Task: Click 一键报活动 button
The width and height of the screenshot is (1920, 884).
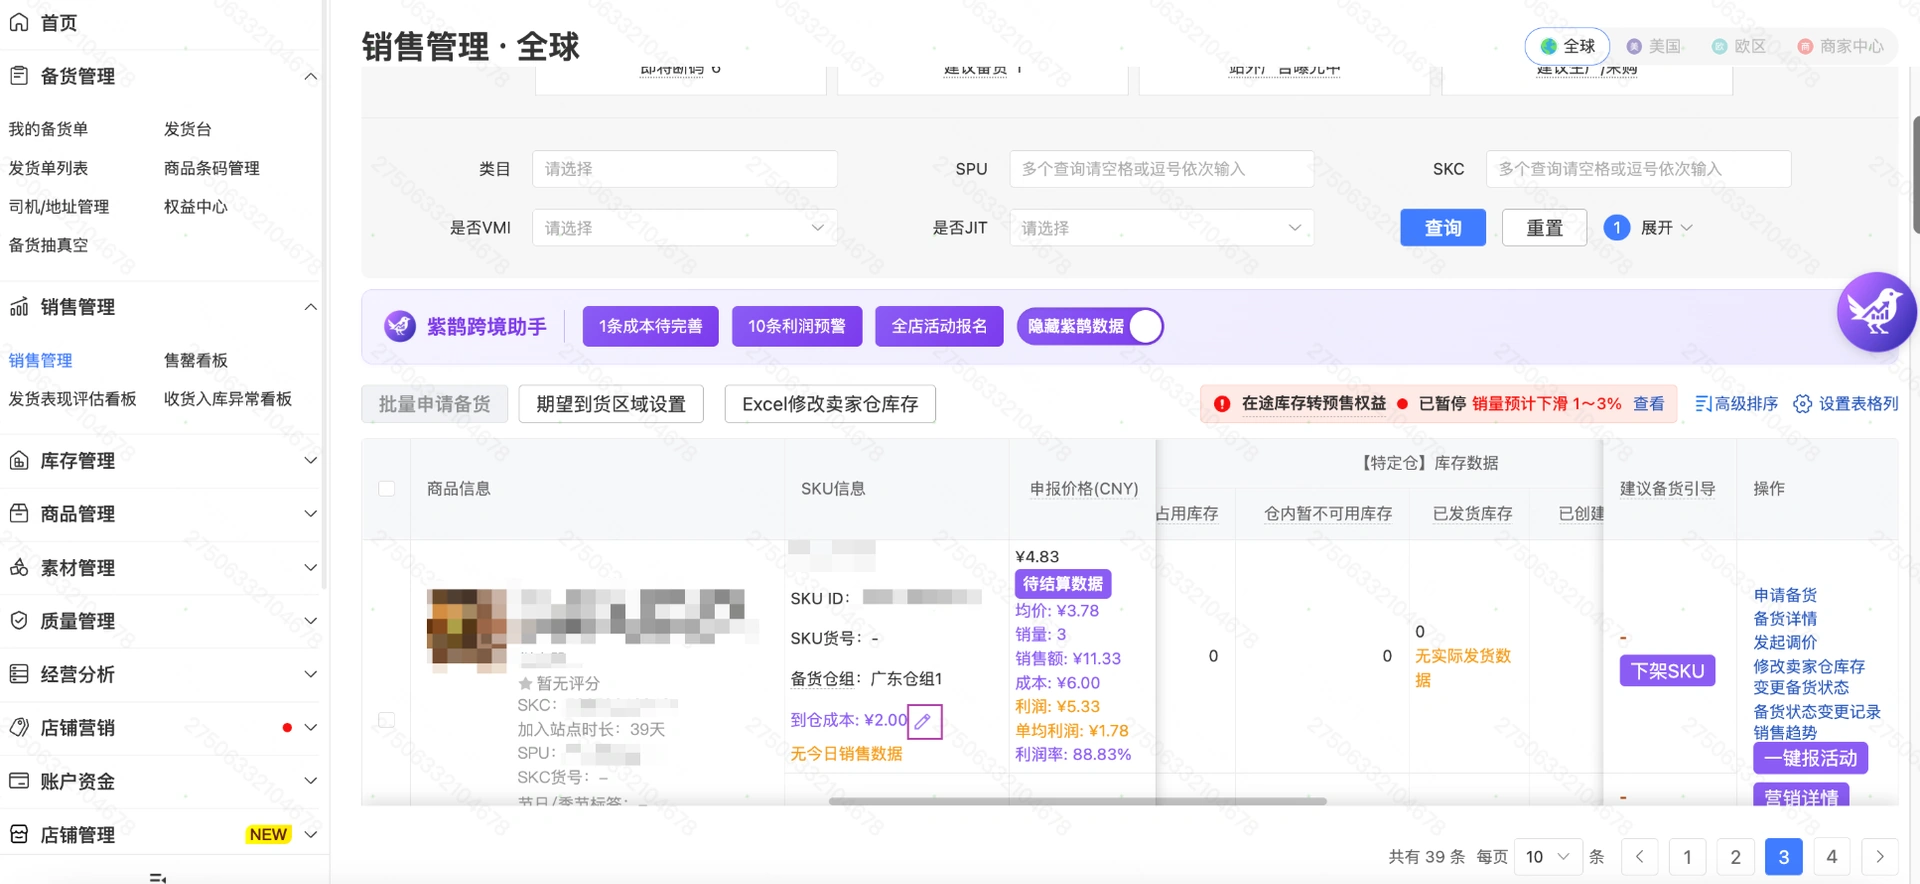Action: pyautogui.click(x=1810, y=758)
